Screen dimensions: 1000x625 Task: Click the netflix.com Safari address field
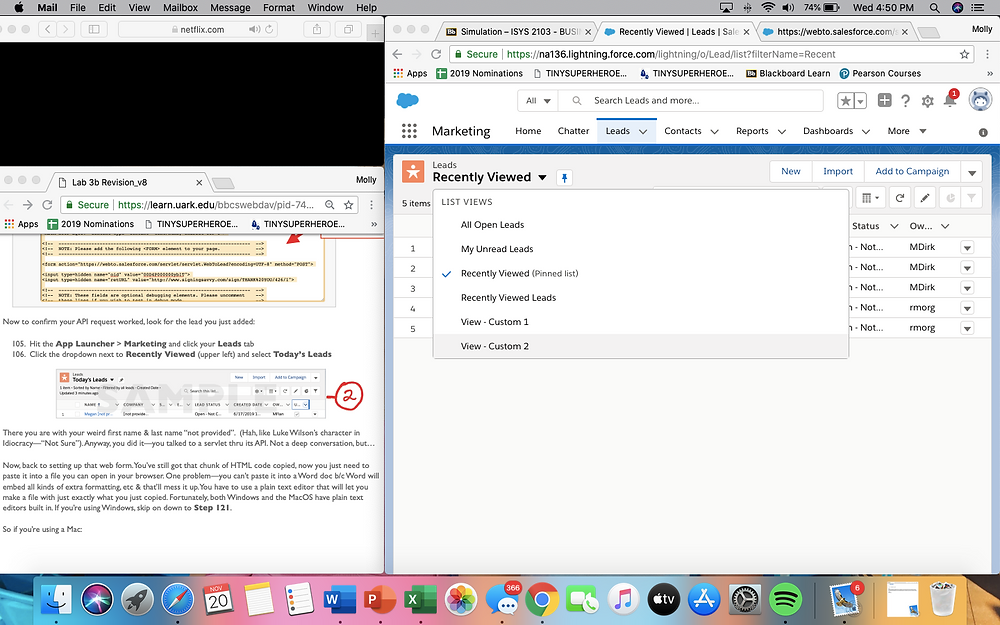point(198,29)
